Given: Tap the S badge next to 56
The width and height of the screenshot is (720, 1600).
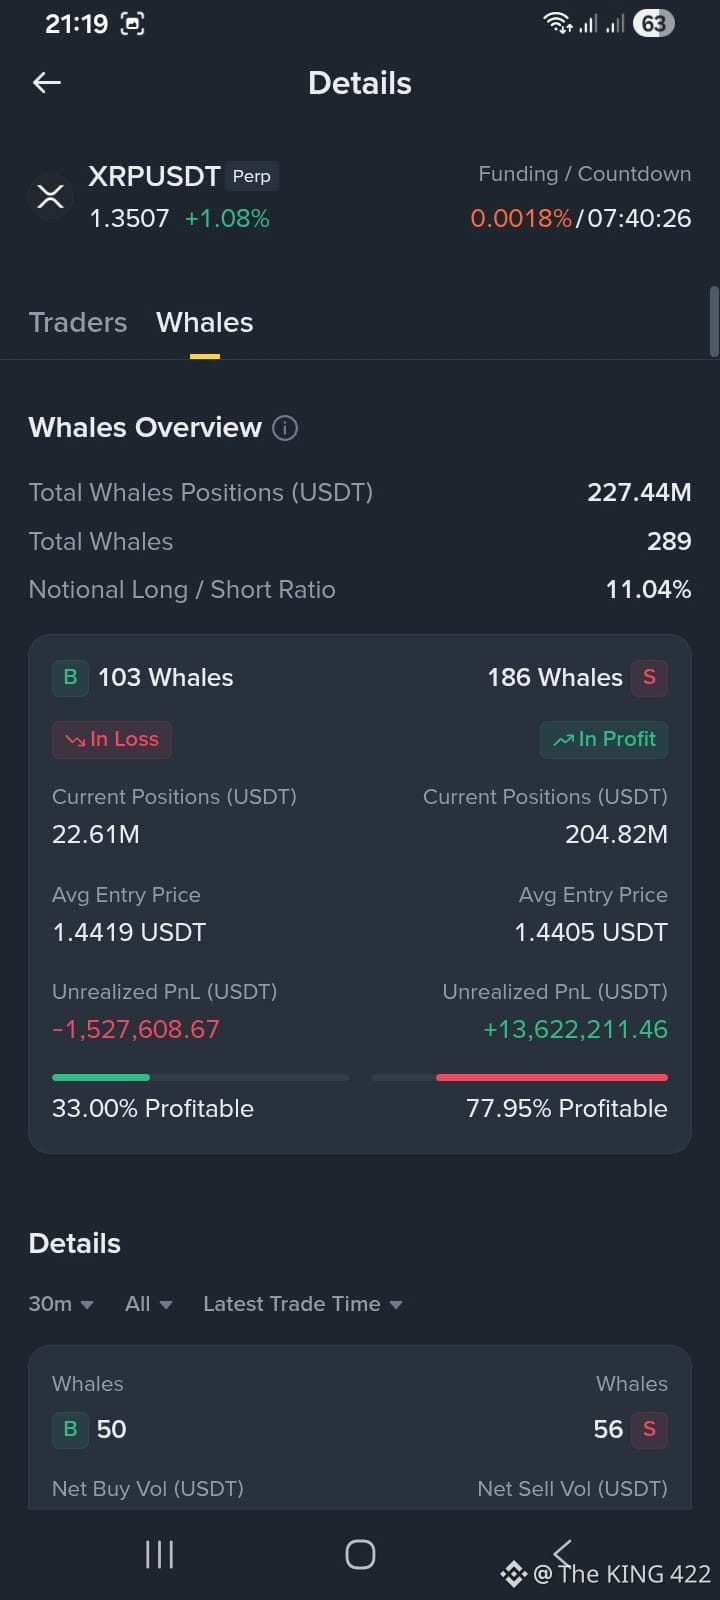Looking at the screenshot, I should tap(649, 1429).
